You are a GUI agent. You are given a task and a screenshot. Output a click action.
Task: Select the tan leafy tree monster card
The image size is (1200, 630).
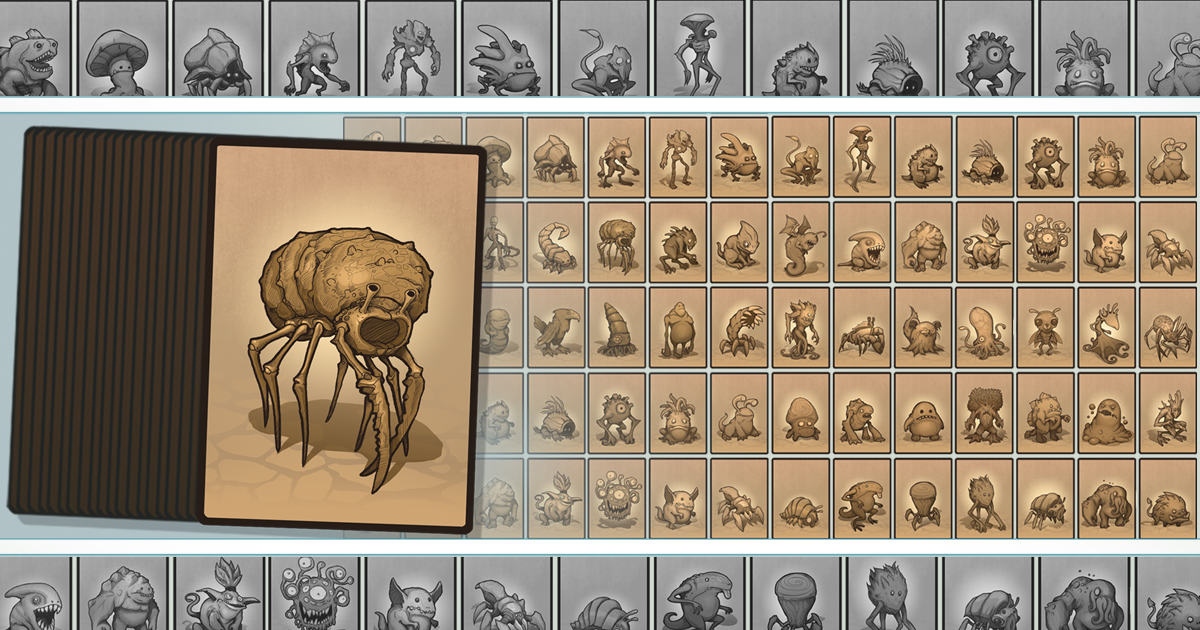985,412
